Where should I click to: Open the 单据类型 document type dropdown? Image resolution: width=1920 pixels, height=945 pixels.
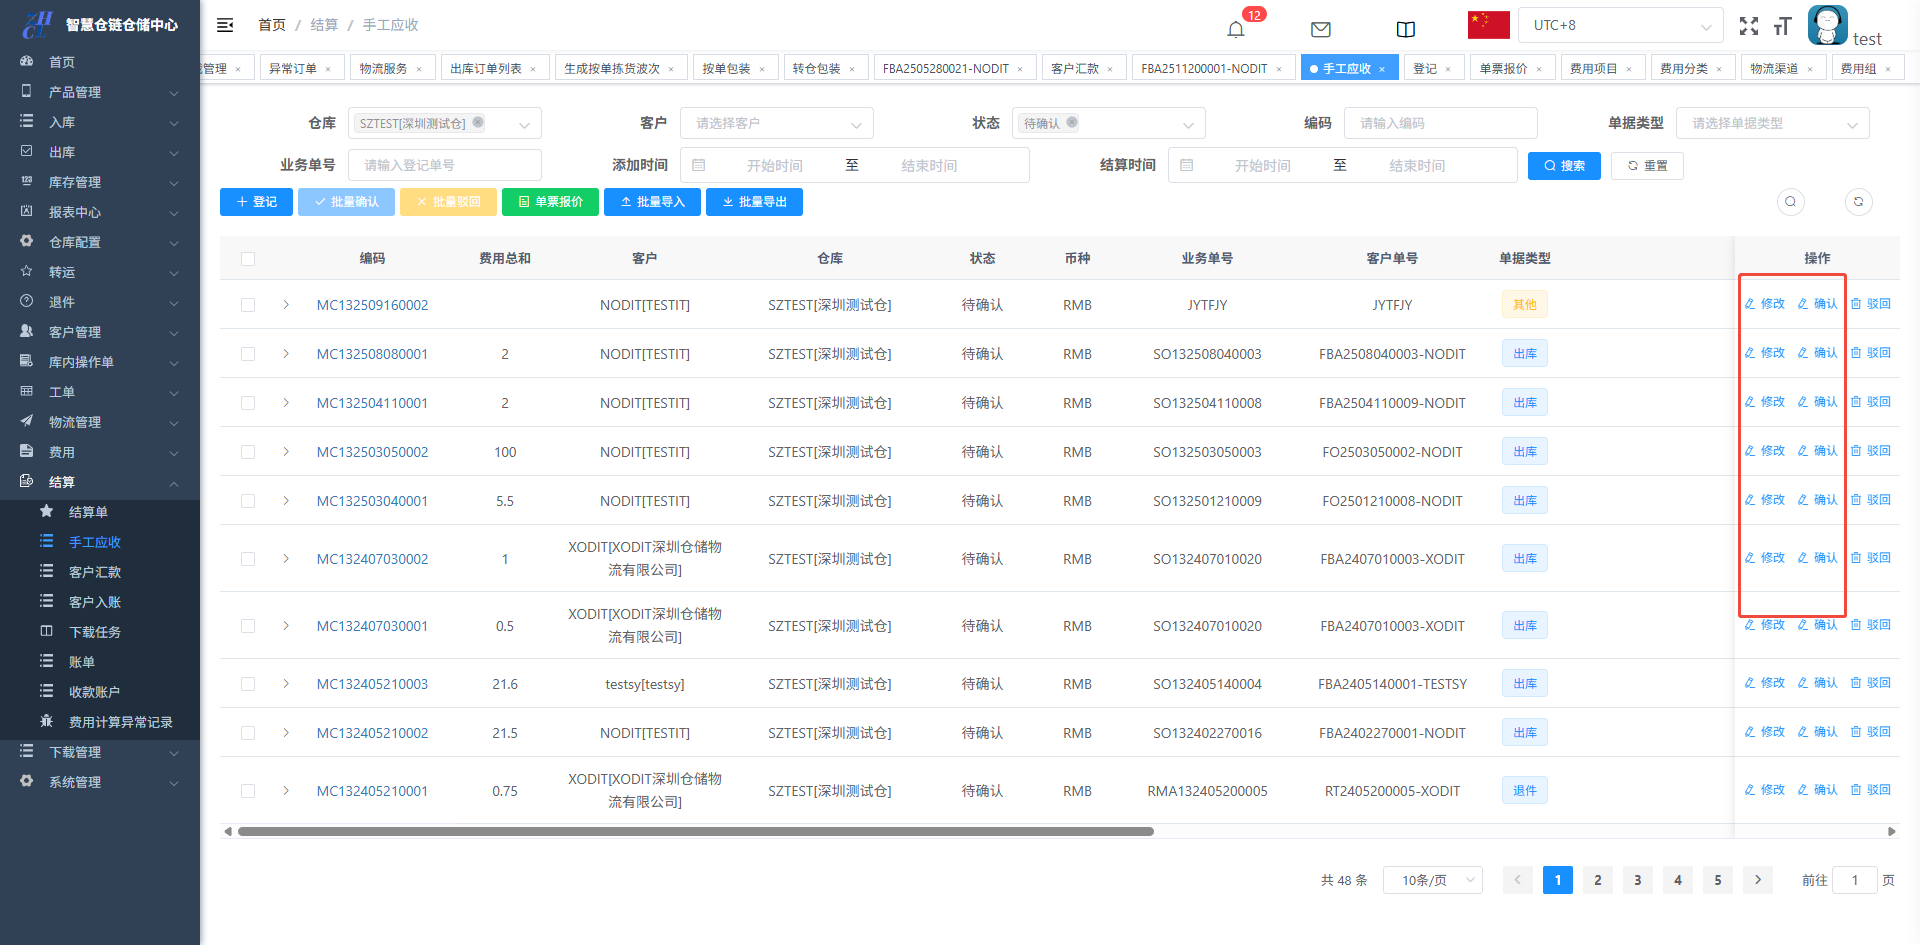pyautogui.click(x=1772, y=124)
